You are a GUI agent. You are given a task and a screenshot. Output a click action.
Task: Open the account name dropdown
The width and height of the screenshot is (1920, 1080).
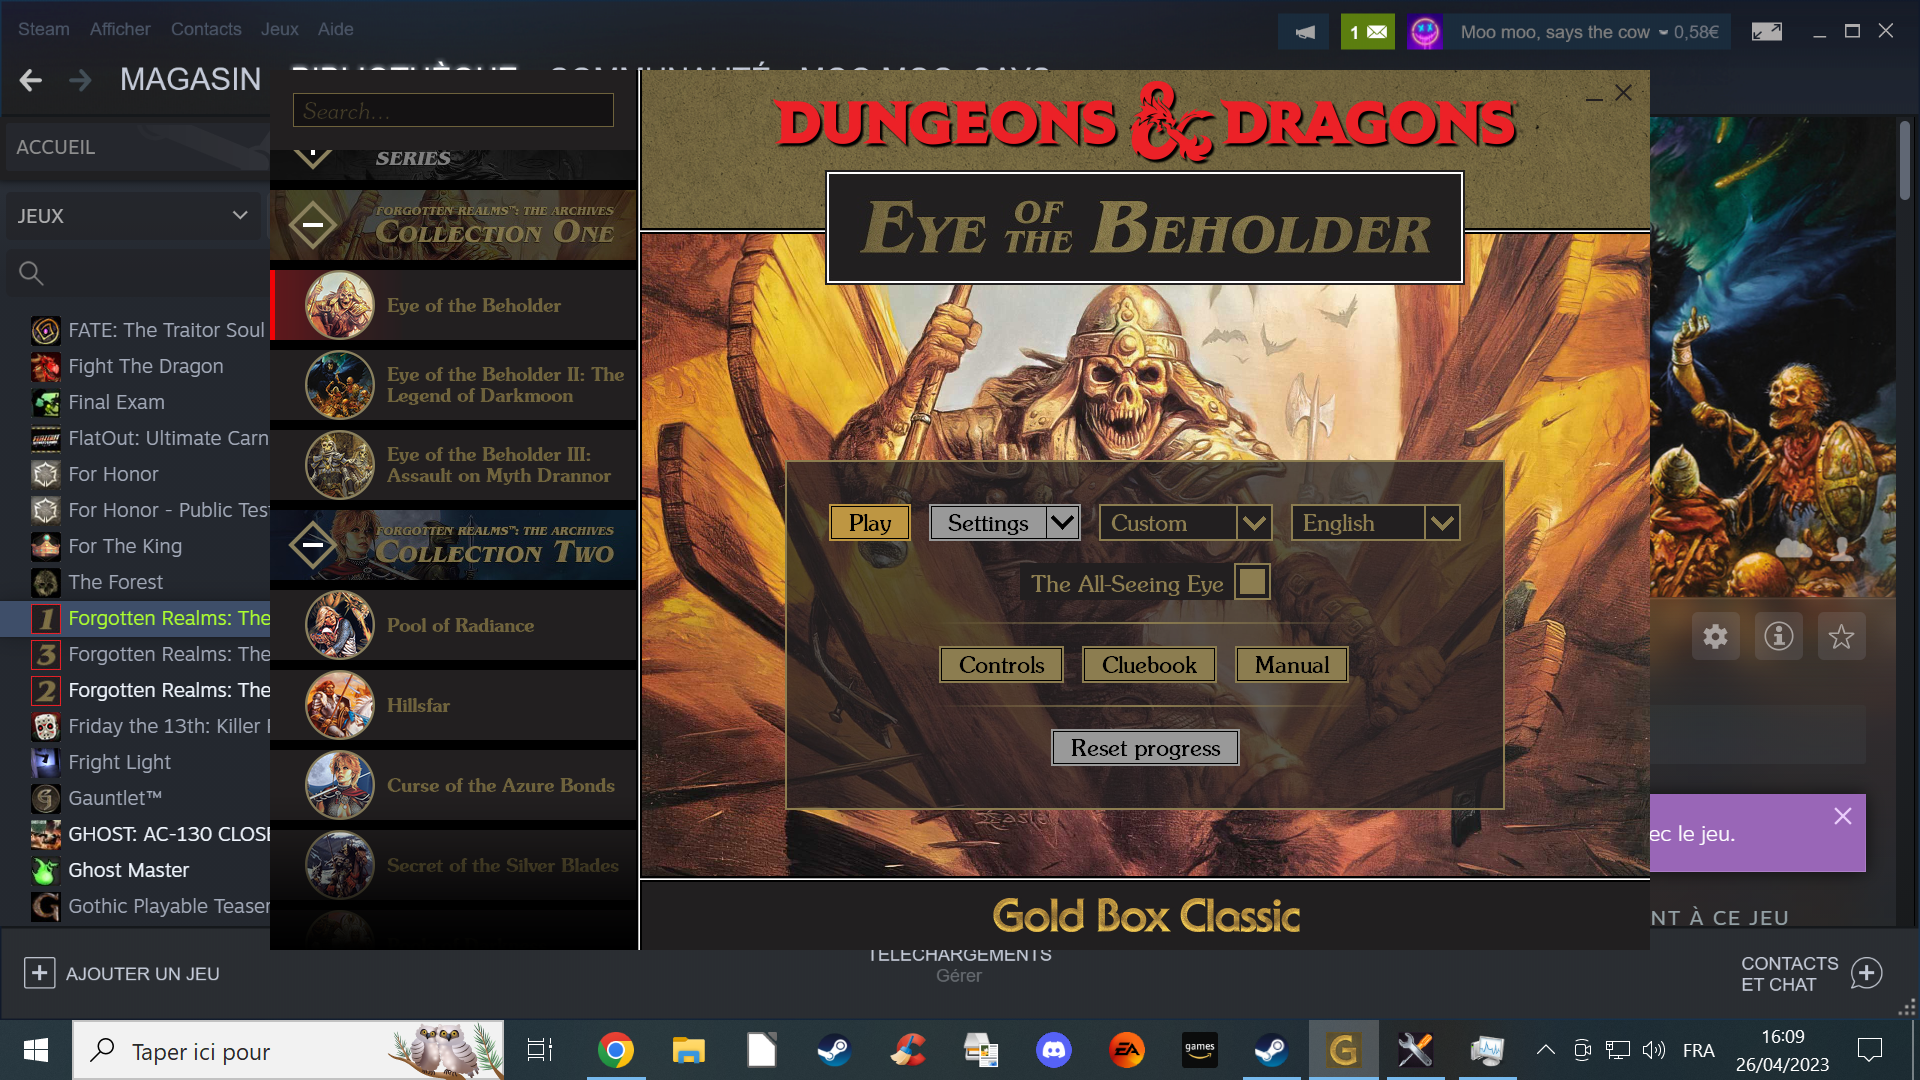pos(1590,32)
